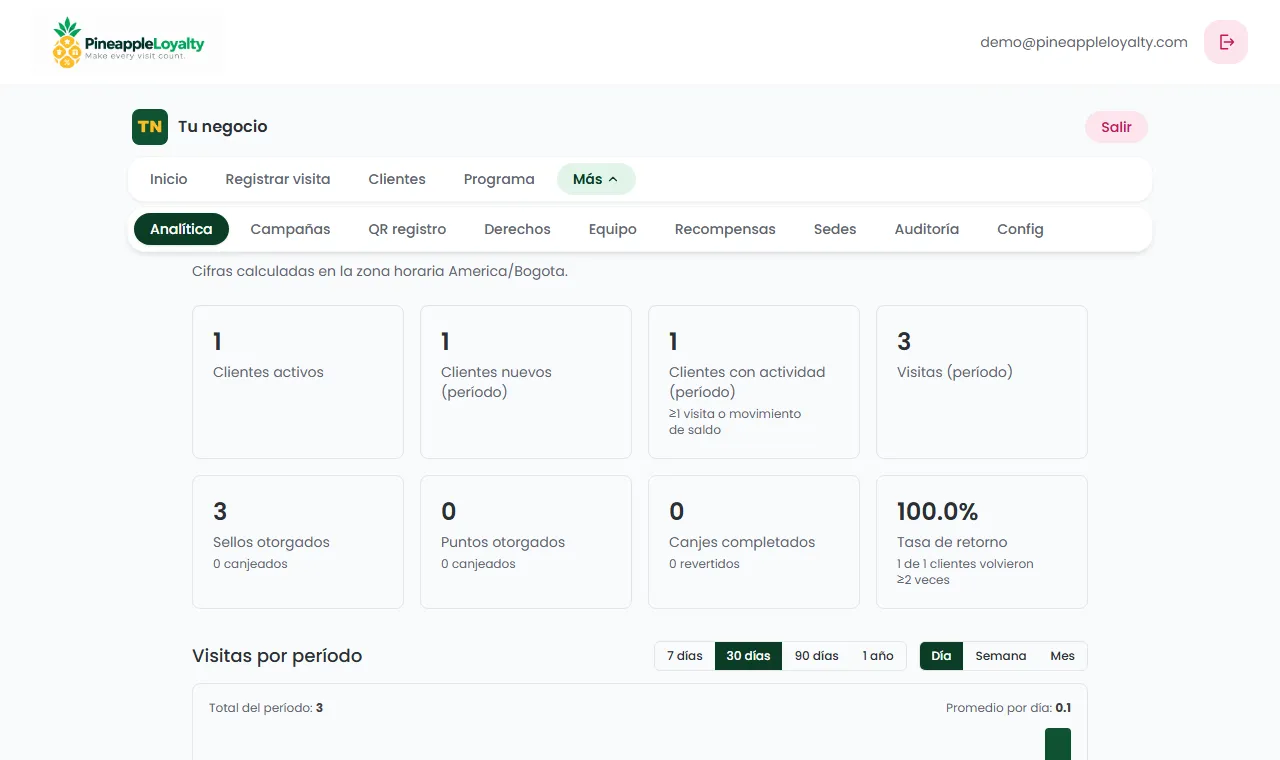1280x760 pixels.
Task: Group visits by Día
Action: coord(941,656)
